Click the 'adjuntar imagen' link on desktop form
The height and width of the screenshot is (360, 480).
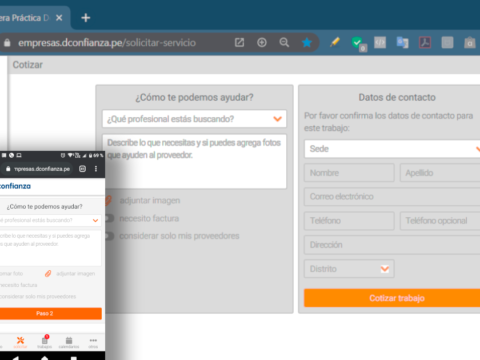[x=150, y=200]
